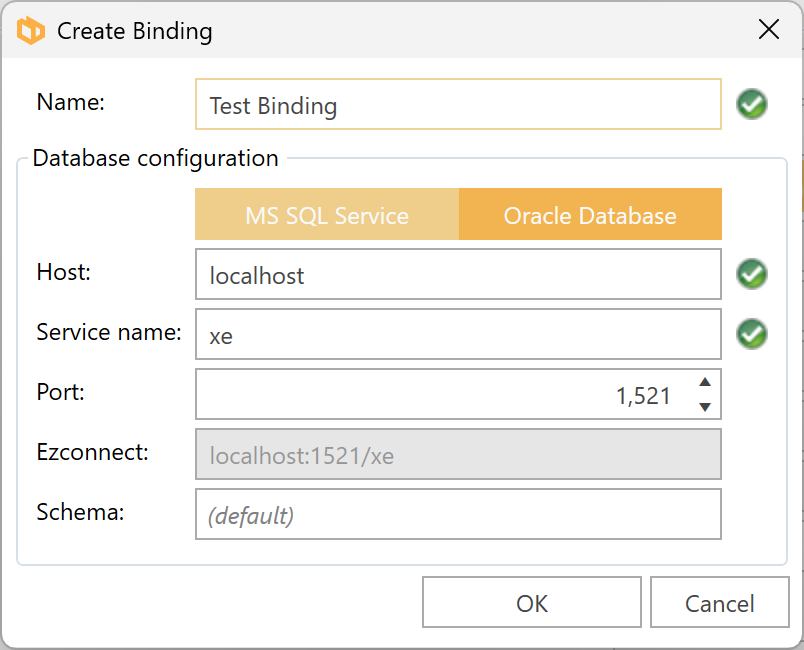Click the Create Binding title bar text

(135, 31)
